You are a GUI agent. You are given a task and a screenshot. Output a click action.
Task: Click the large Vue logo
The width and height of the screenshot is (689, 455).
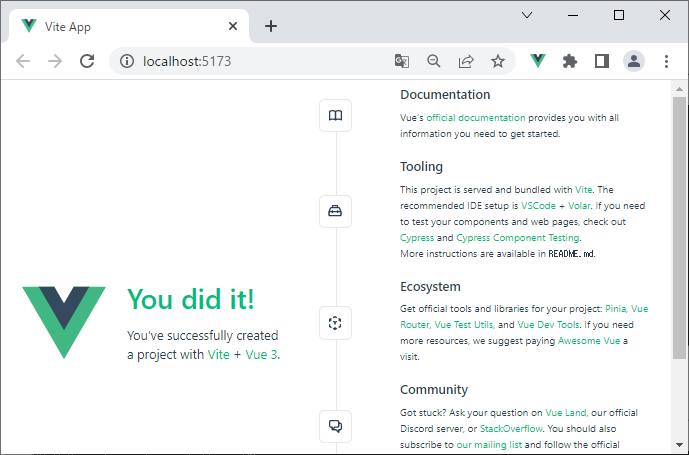[x=64, y=322]
